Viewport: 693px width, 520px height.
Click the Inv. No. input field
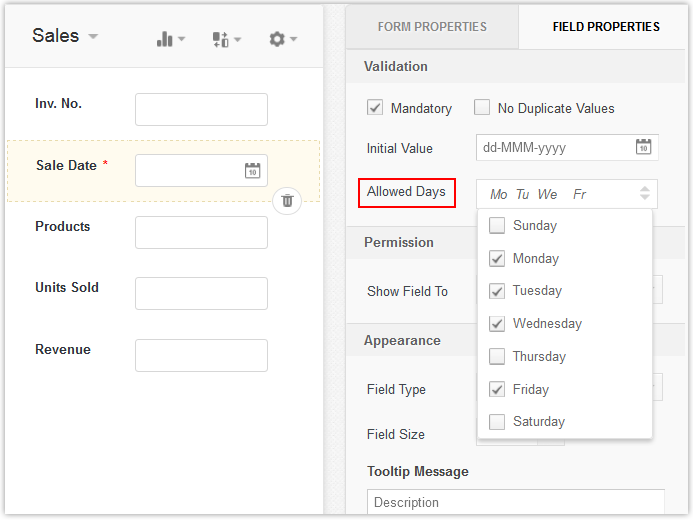click(201, 110)
